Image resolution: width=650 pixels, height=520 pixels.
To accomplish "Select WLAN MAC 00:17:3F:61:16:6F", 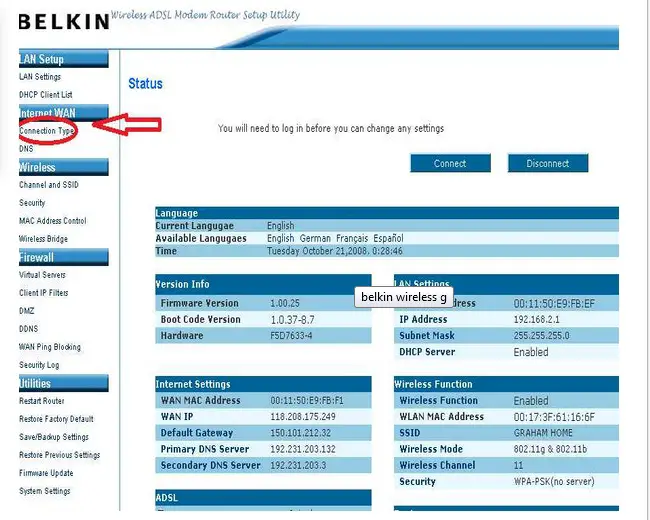I will click(554, 417).
